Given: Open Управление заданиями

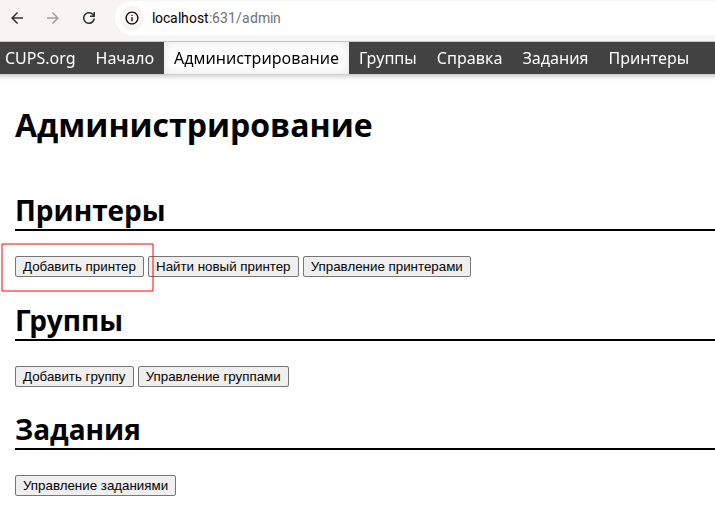Looking at the screenshot, I should tap(95, 485).
